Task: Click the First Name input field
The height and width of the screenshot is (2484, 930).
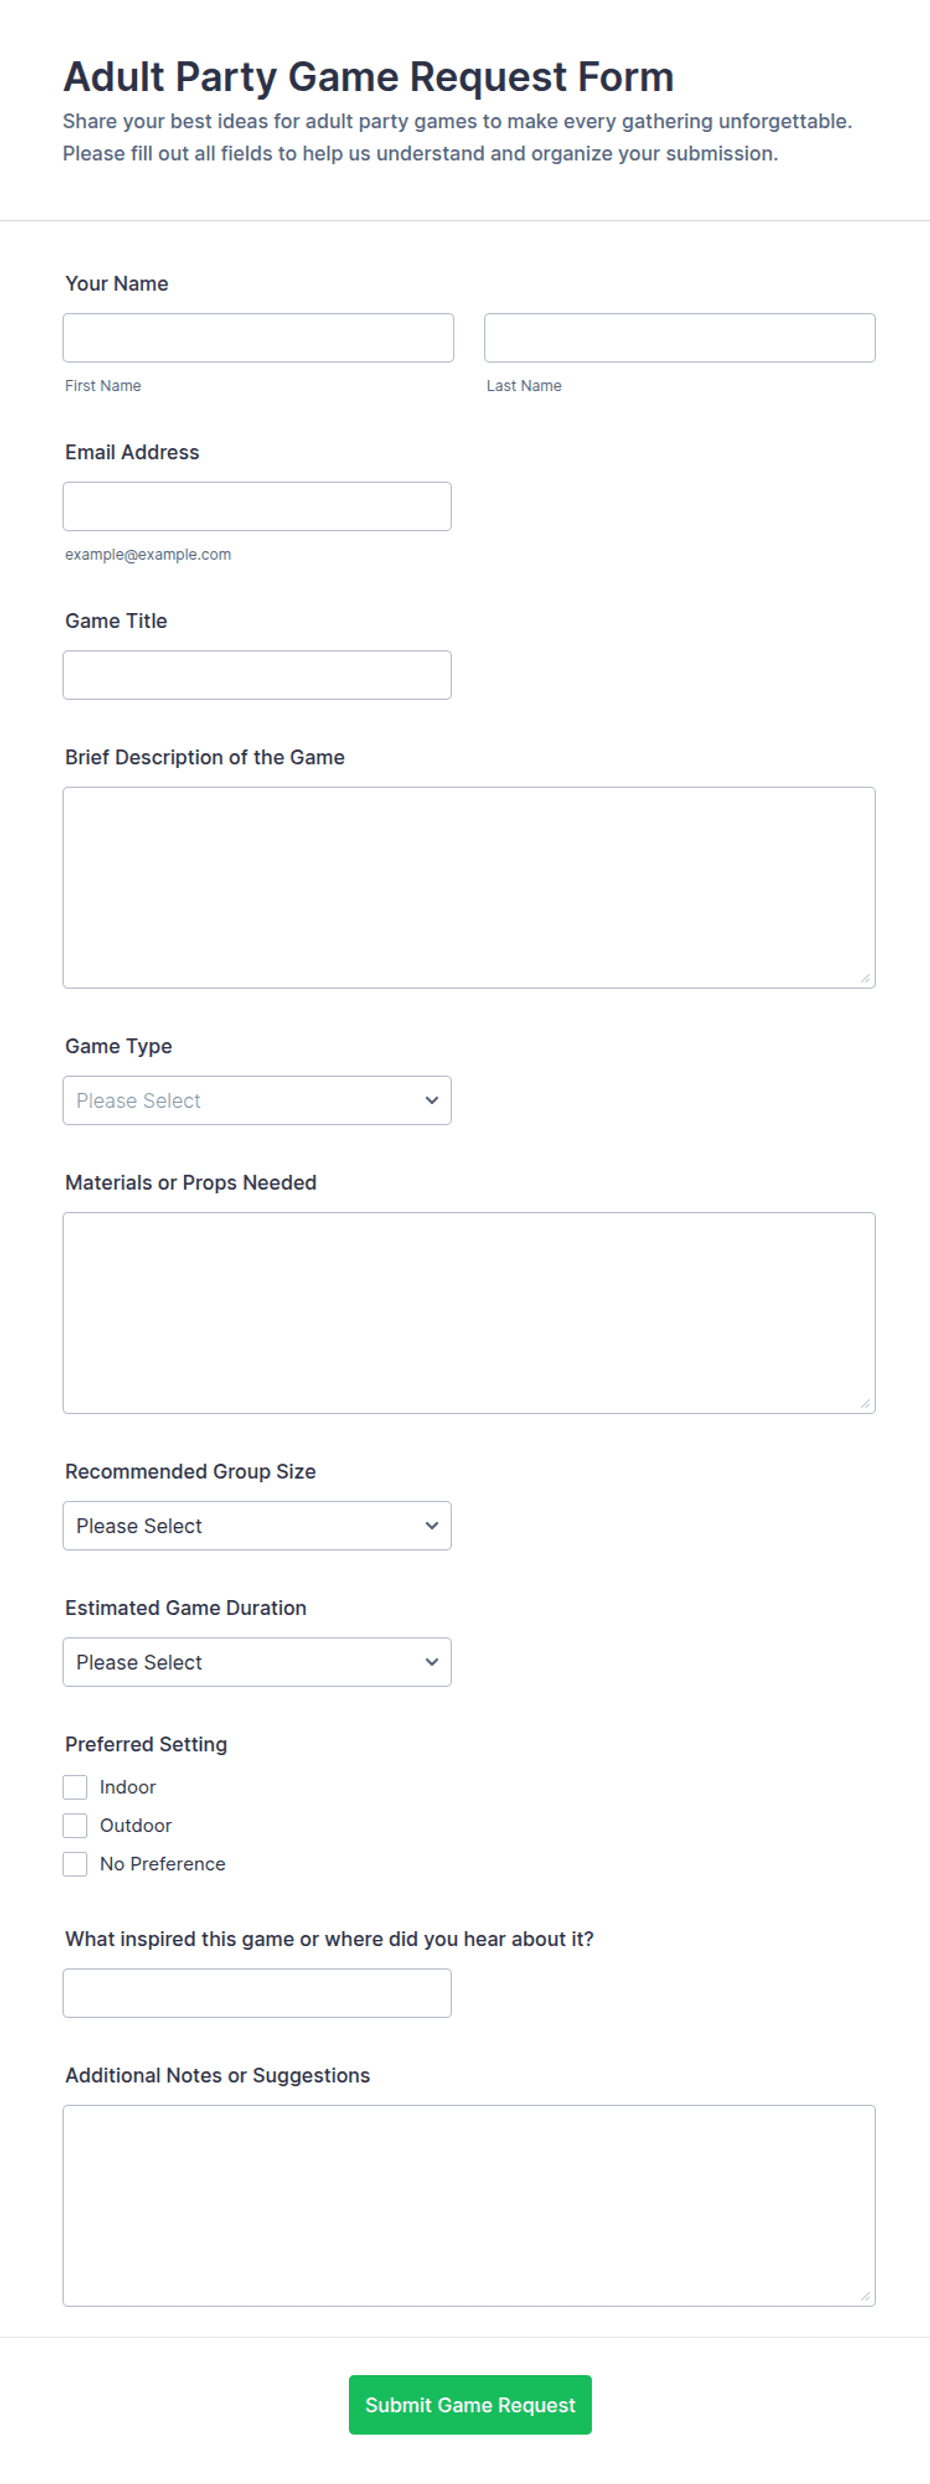Action: click(258, 338)
